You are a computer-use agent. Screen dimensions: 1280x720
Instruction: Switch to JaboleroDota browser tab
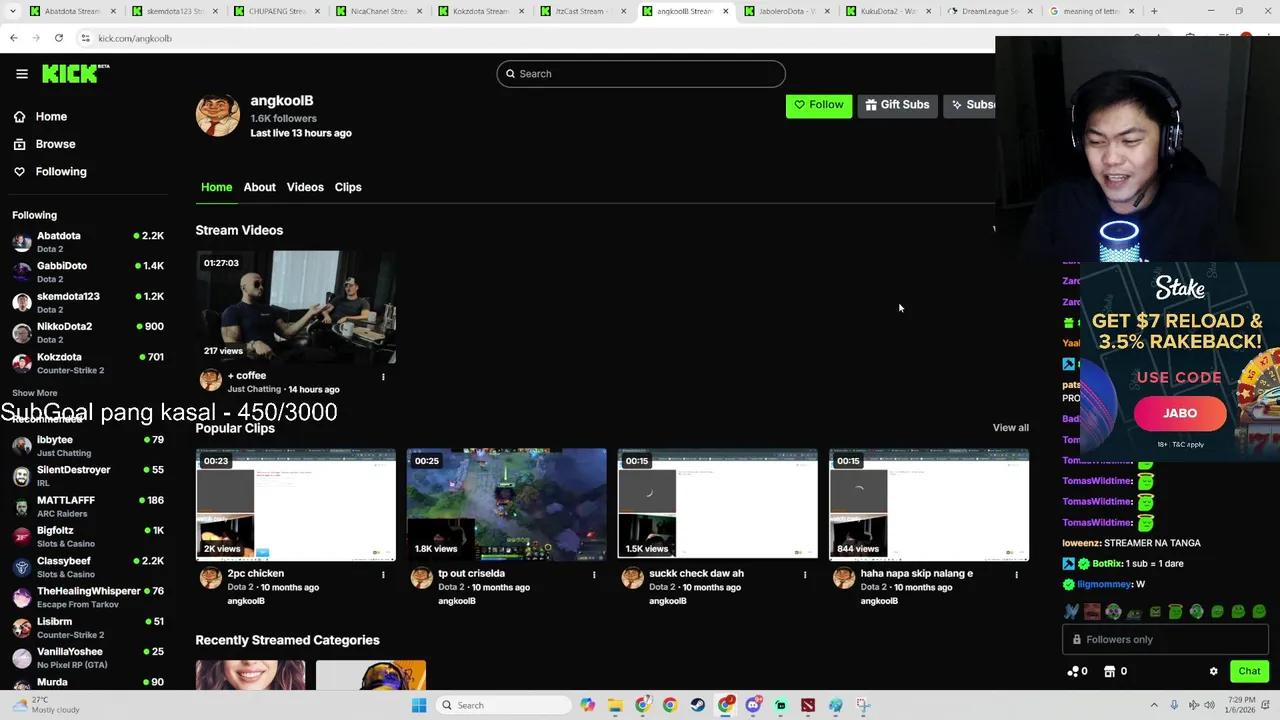click(788, 11)
